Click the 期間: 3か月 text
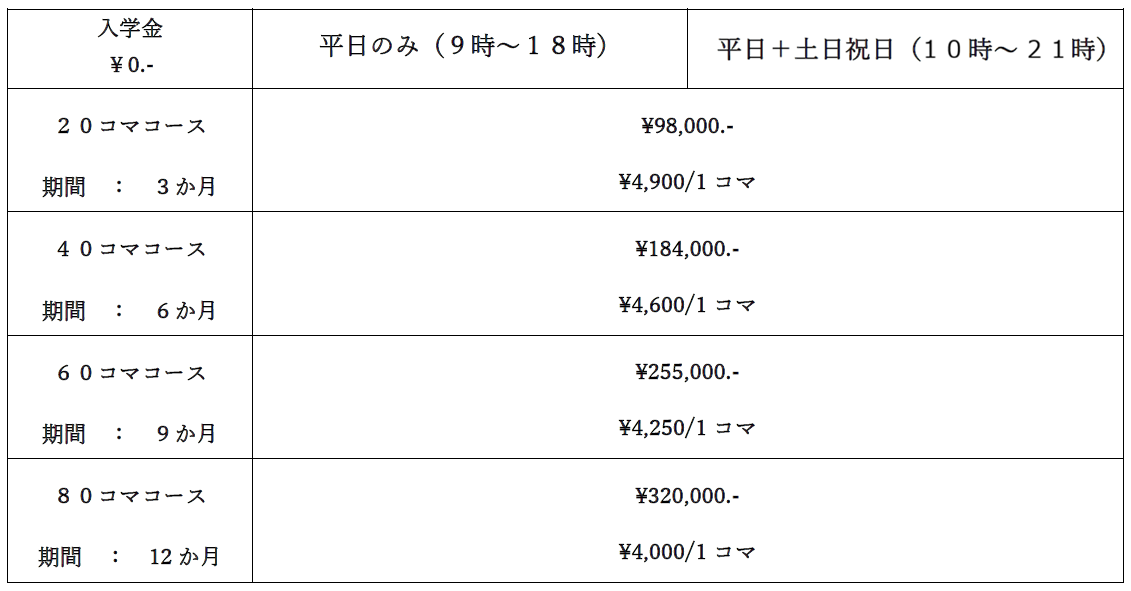Screen dimensions: 1131x591 [129, 187]
